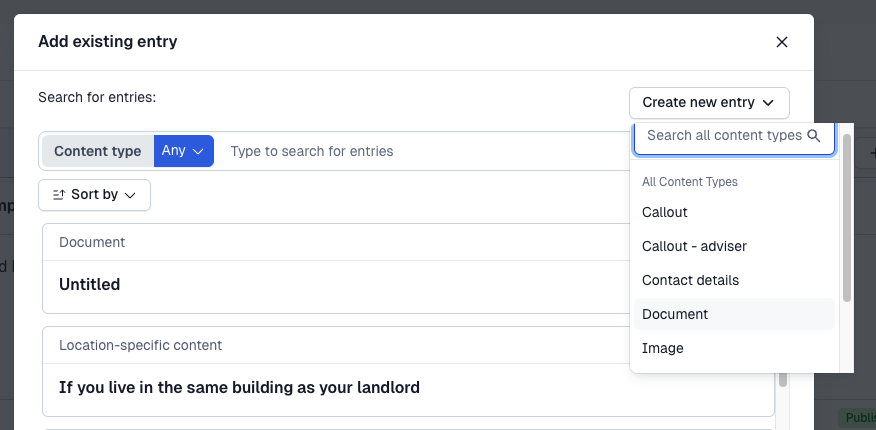Select Callout content type

pyautogui.click(x=665, y=212)
